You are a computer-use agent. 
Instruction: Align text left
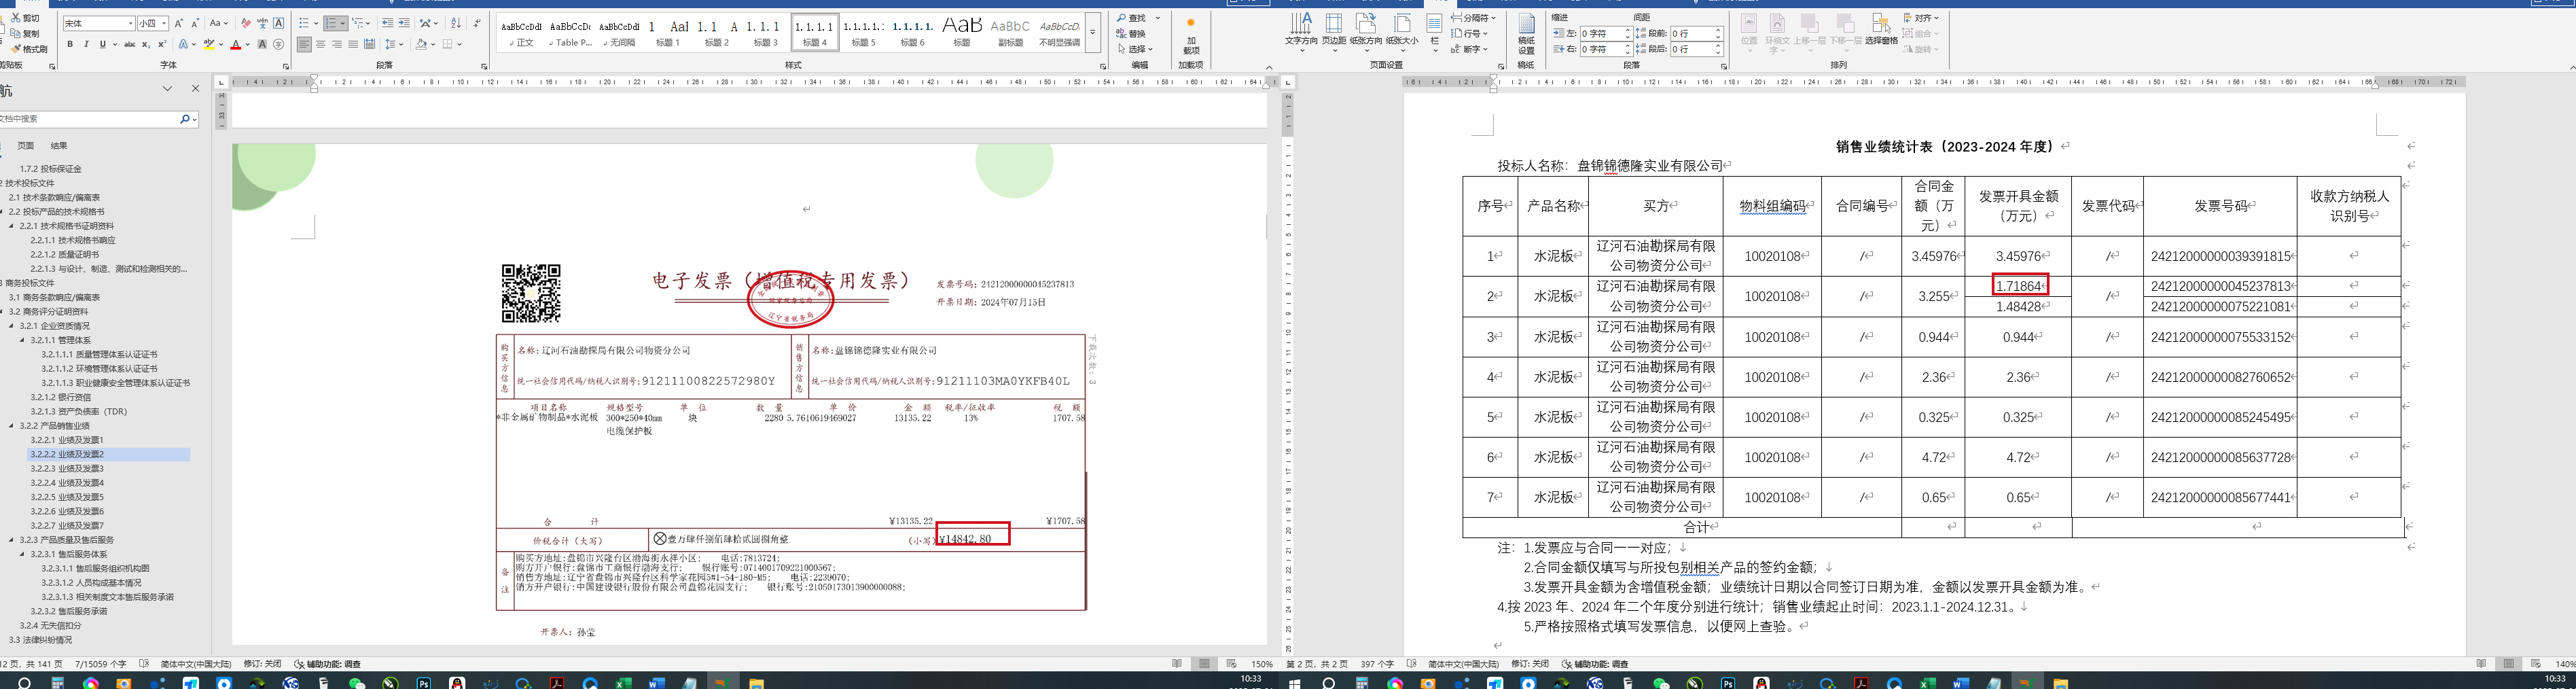(304, 44)
